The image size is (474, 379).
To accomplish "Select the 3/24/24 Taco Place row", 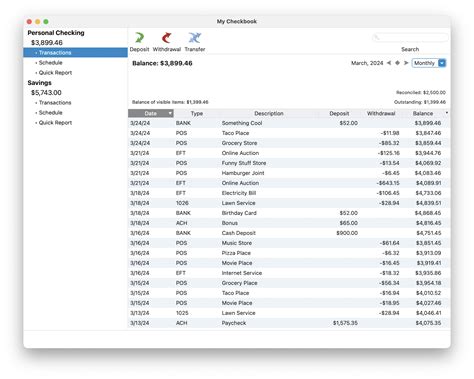I will coord(289,133).
